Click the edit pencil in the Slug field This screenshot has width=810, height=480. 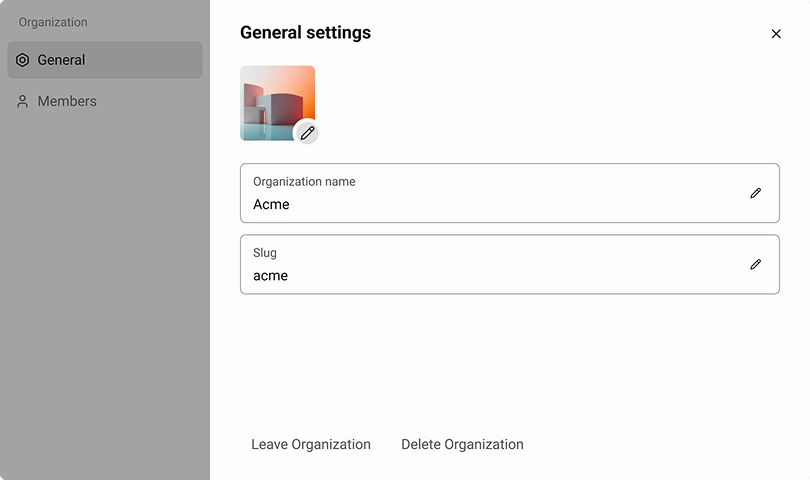pos(755,265)
